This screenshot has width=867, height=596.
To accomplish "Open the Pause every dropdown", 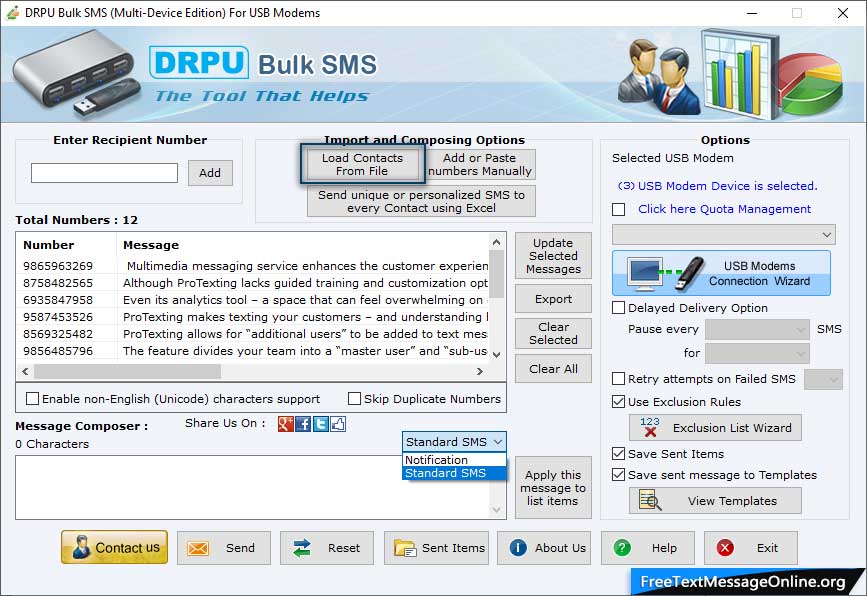I will click(x=757, y=330).
